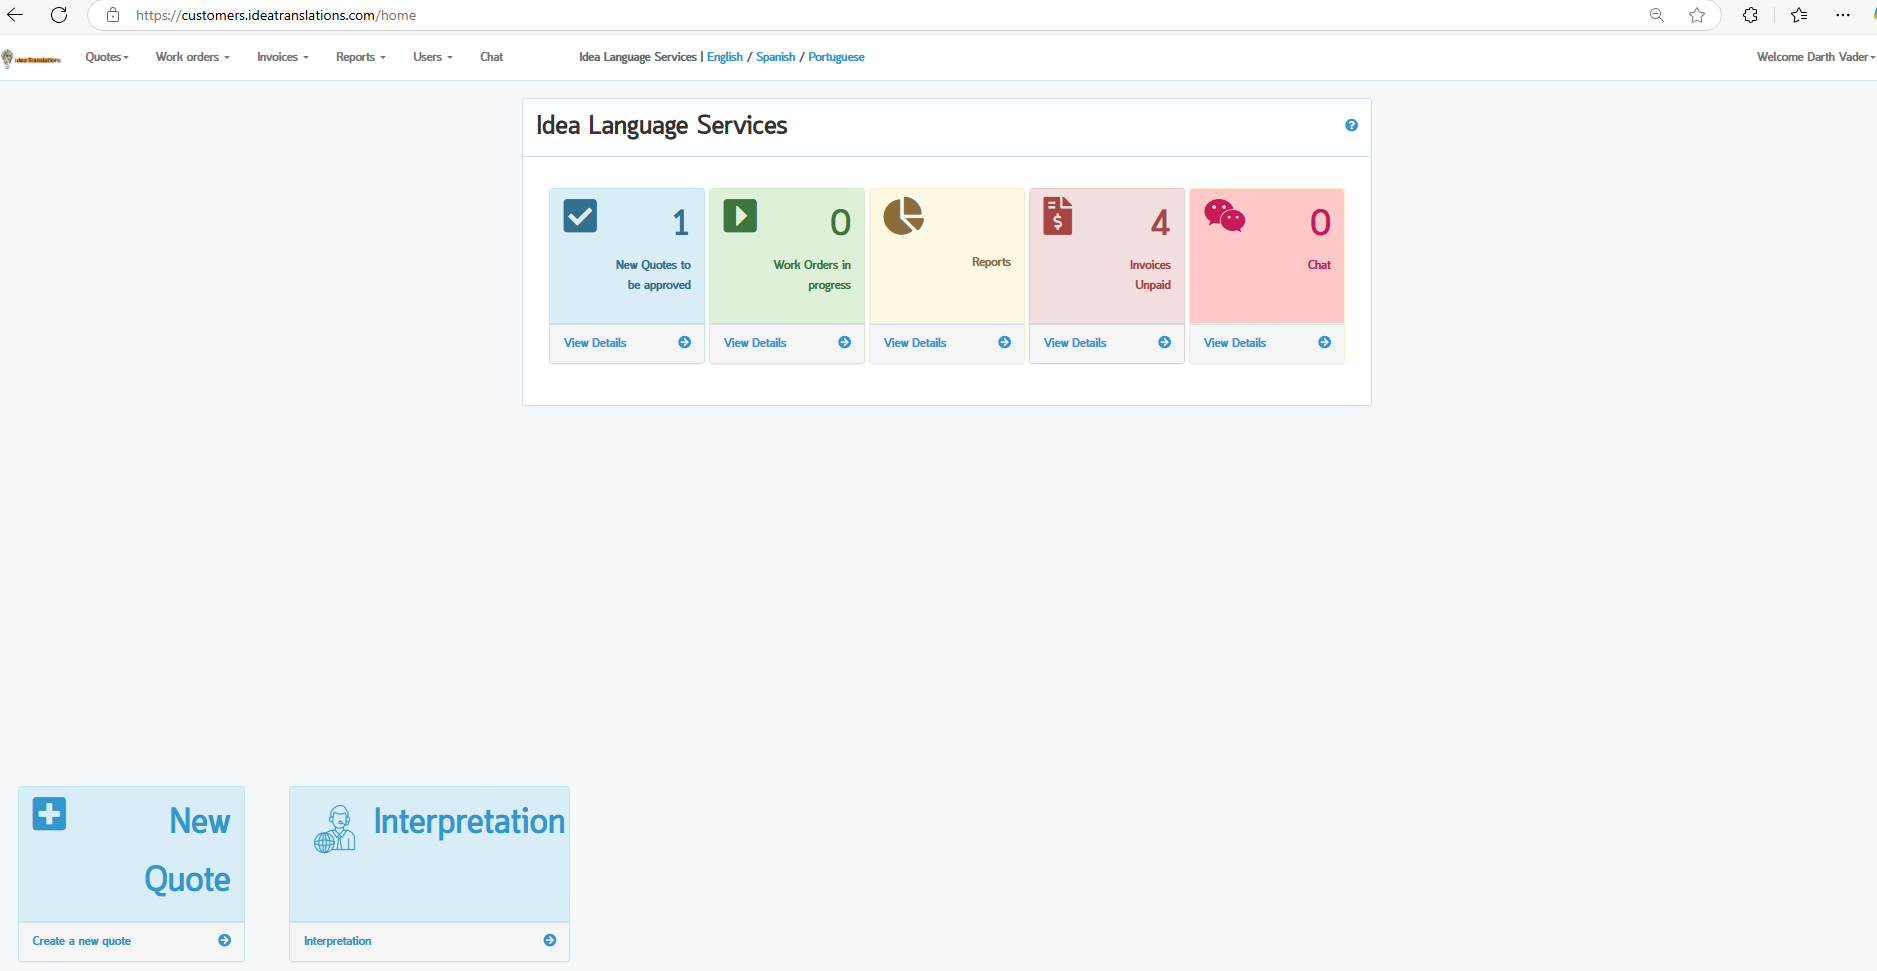This screenshot has height=971, width=1877.
Task: Click the green play icon for Work Orders
Action: 740,216
